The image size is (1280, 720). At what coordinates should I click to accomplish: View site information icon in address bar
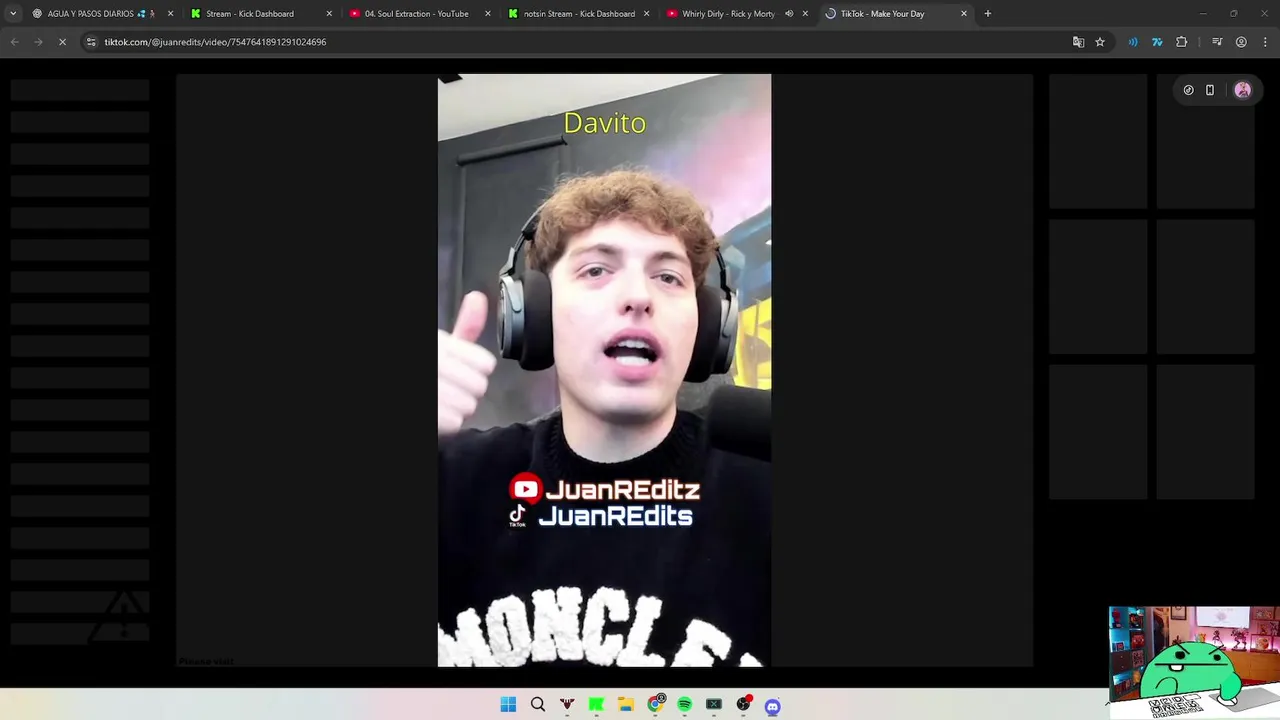(x=91, y=42)
